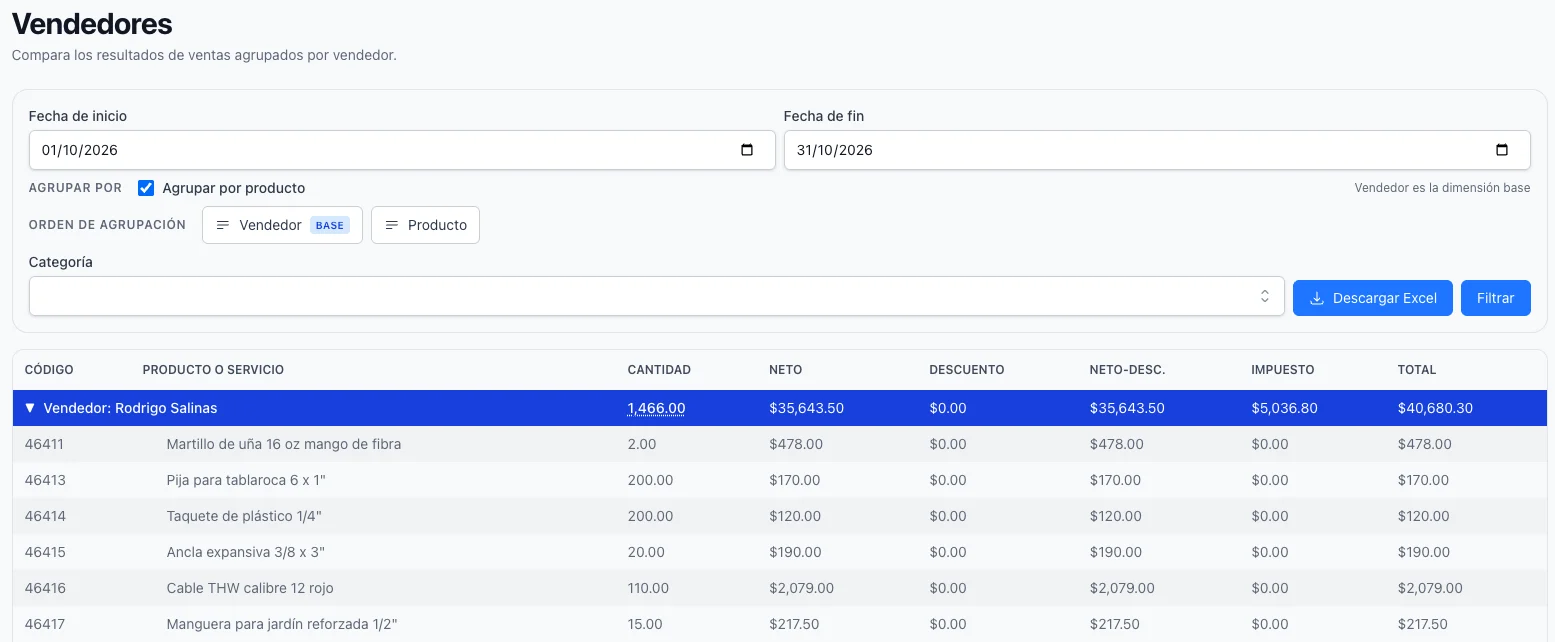Select the Producto grouping order chip
1555x642 pixels.
click(x=425, y=225)
